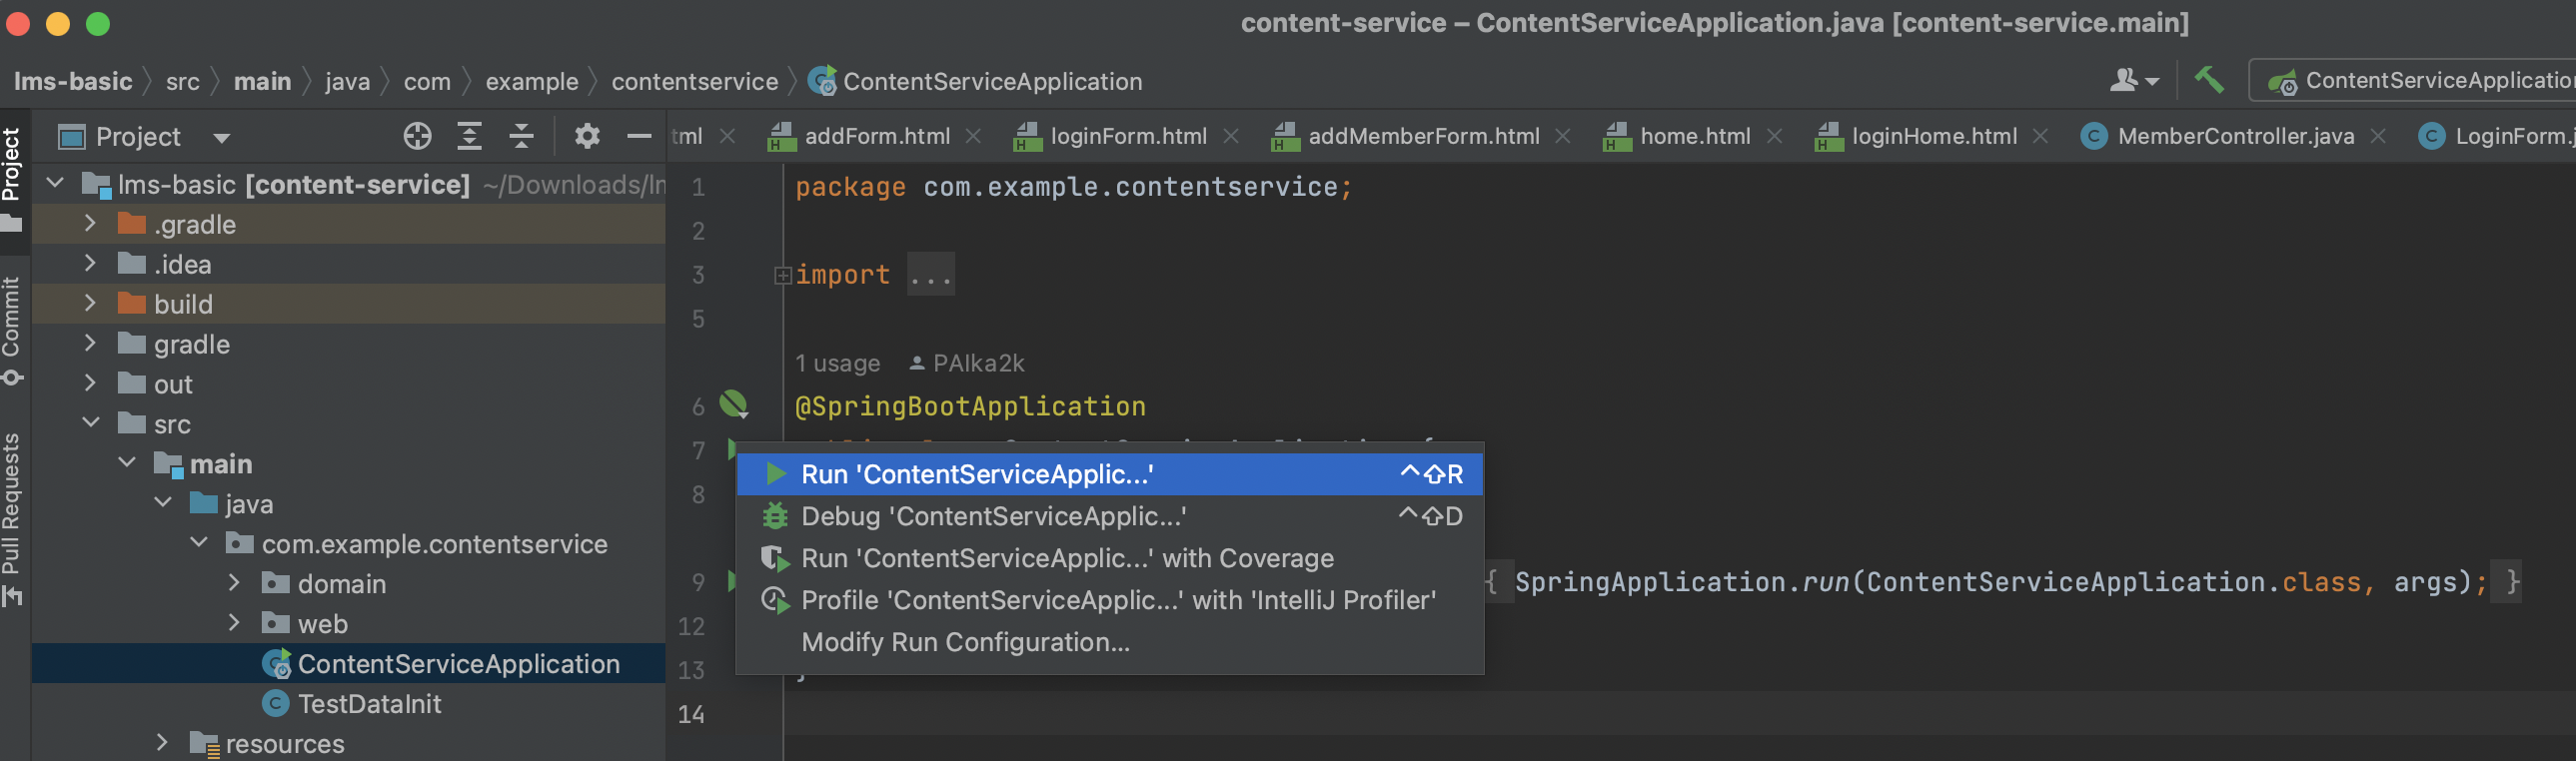
Task: Select ContentServiceApplication in project tree
Action: [348, 663]
